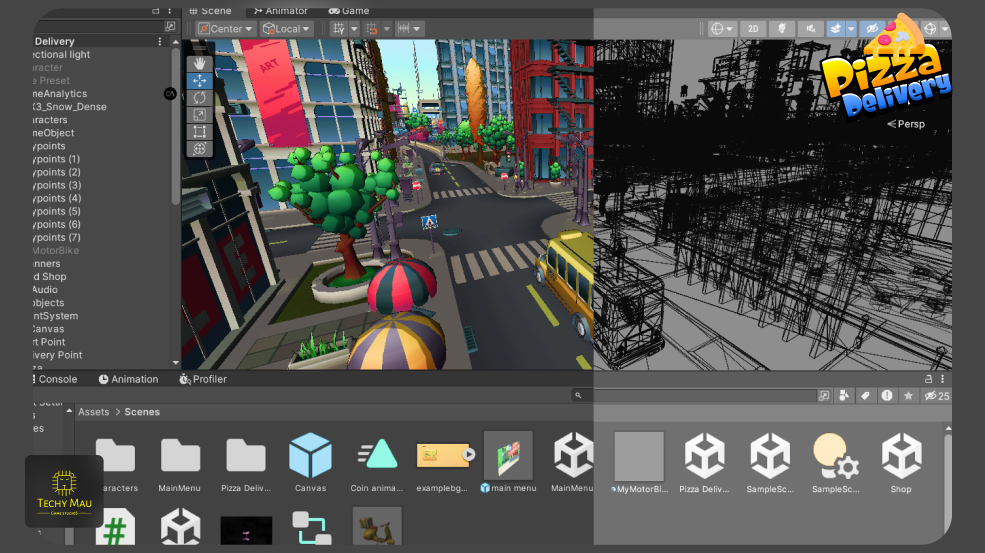985x553 pixels.
Task: Click the Hierarchy vertical scrollbar
Action: [175, 126]
